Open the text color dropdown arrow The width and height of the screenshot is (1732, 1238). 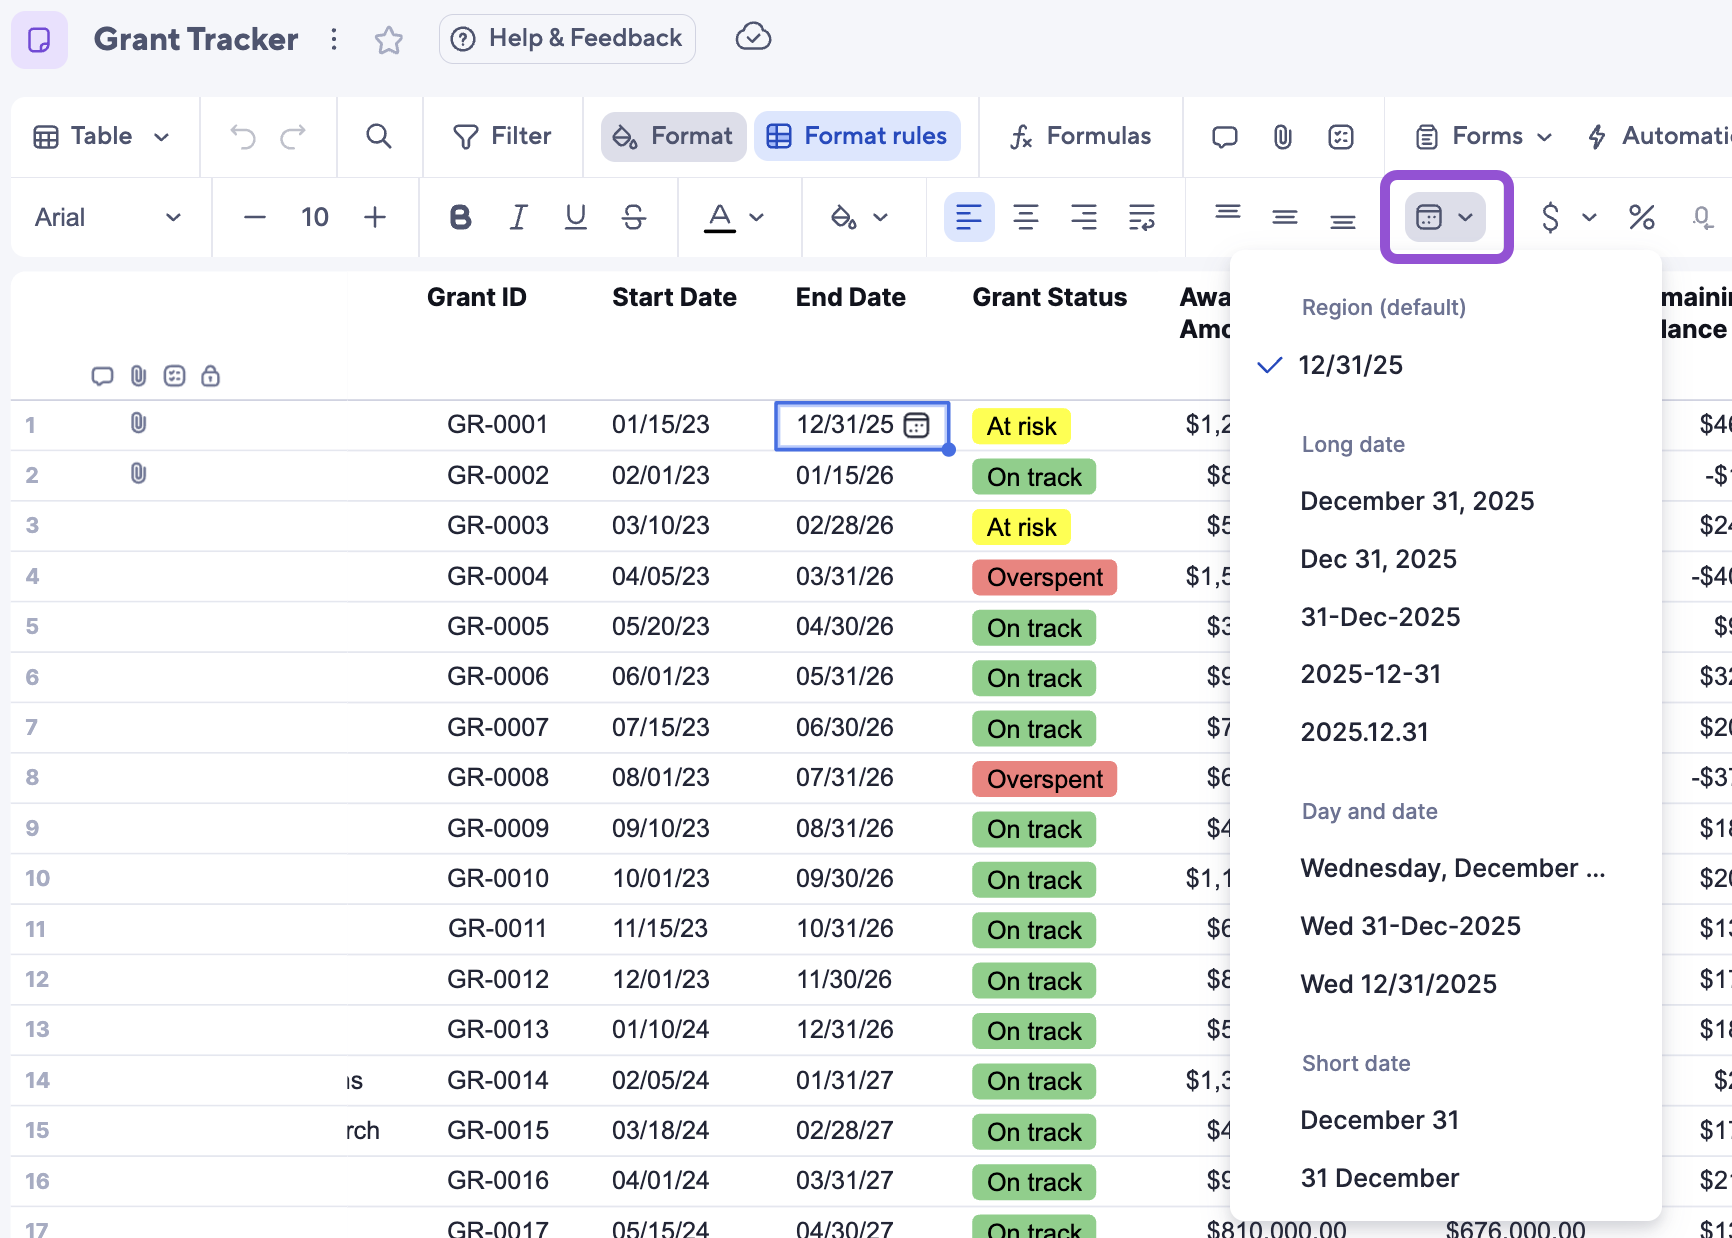757,217
